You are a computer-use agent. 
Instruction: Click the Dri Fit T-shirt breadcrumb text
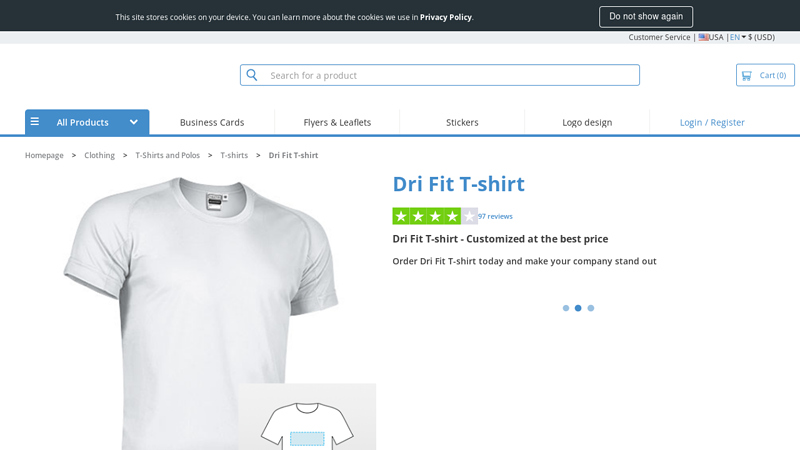293,155
